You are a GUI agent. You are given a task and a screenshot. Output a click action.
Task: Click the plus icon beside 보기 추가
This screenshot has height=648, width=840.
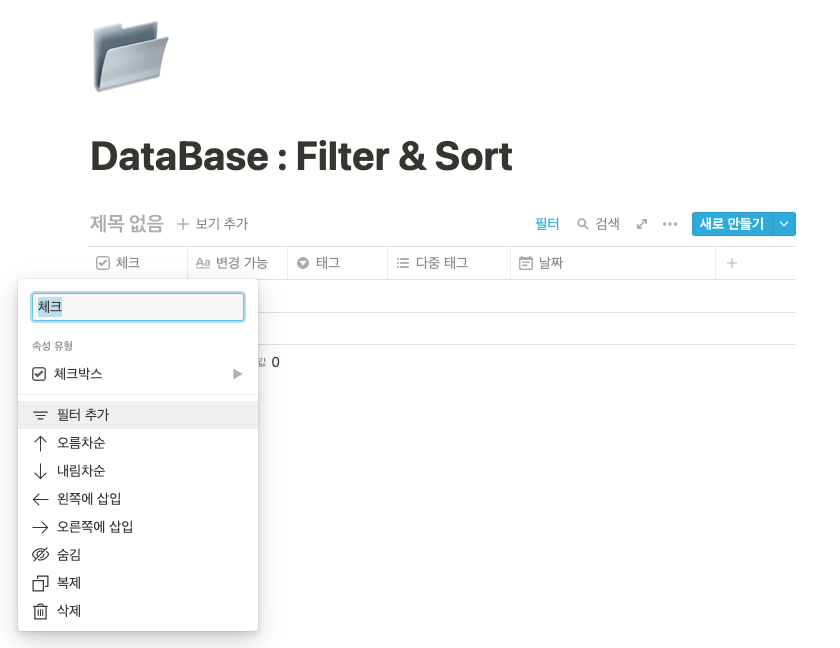point(183,224)
